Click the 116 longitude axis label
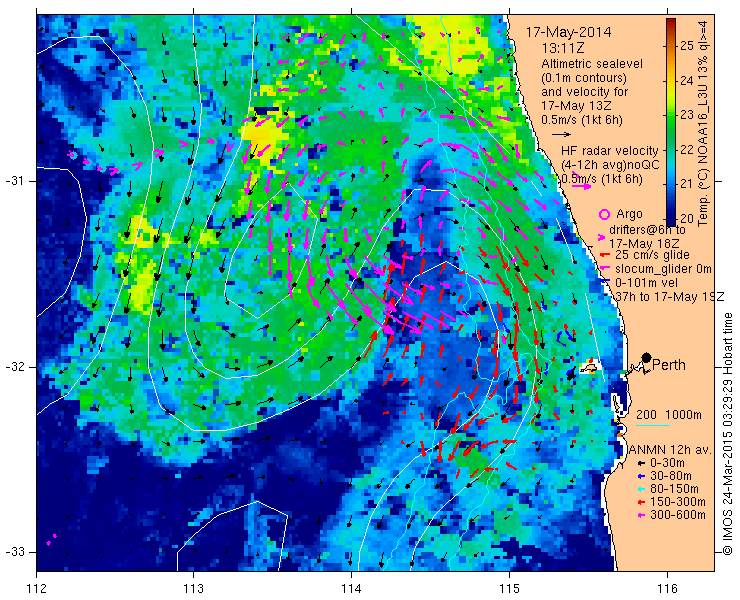The image size is (740, 600). [667, 588]
